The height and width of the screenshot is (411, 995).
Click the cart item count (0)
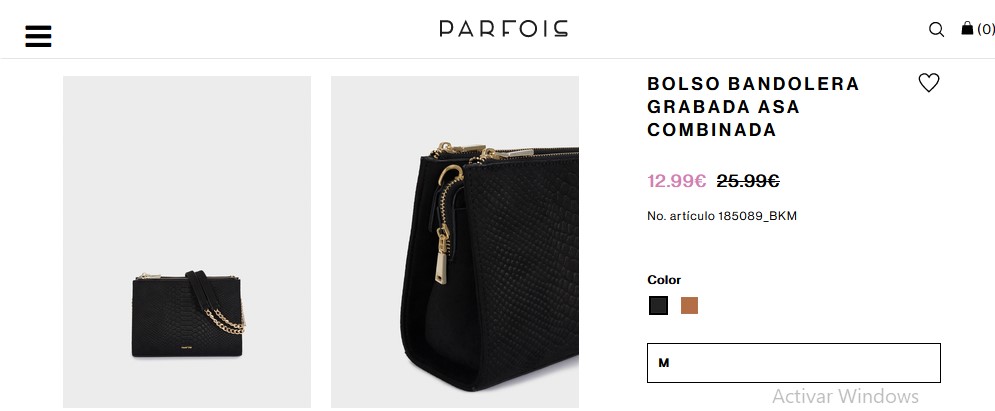[985, 30]
